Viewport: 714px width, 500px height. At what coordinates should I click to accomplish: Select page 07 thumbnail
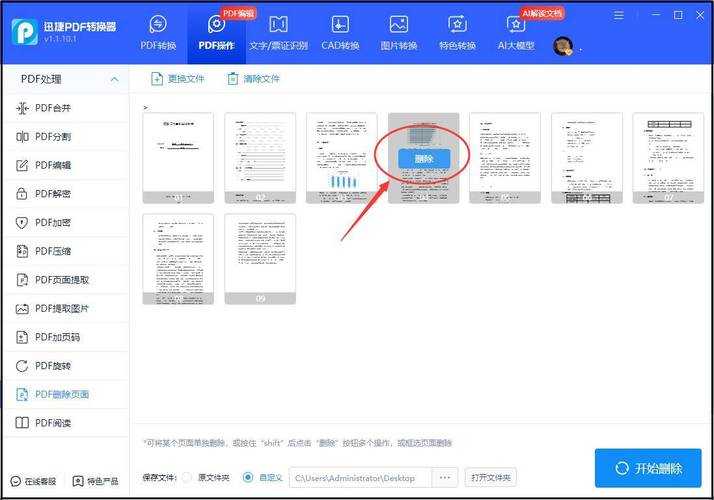668,158
